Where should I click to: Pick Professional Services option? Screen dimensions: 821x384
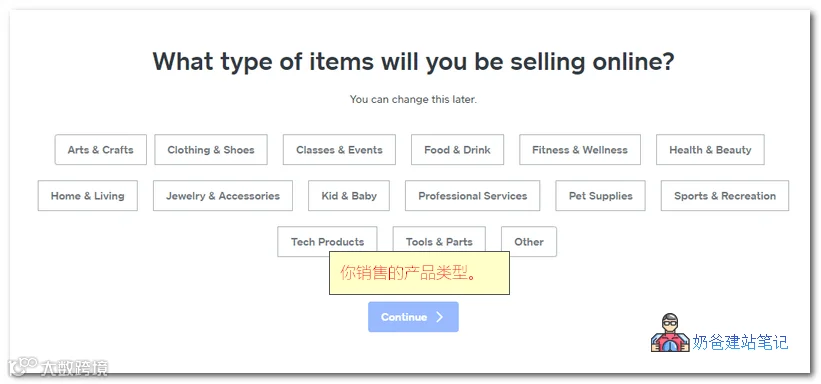click(473, 196)
